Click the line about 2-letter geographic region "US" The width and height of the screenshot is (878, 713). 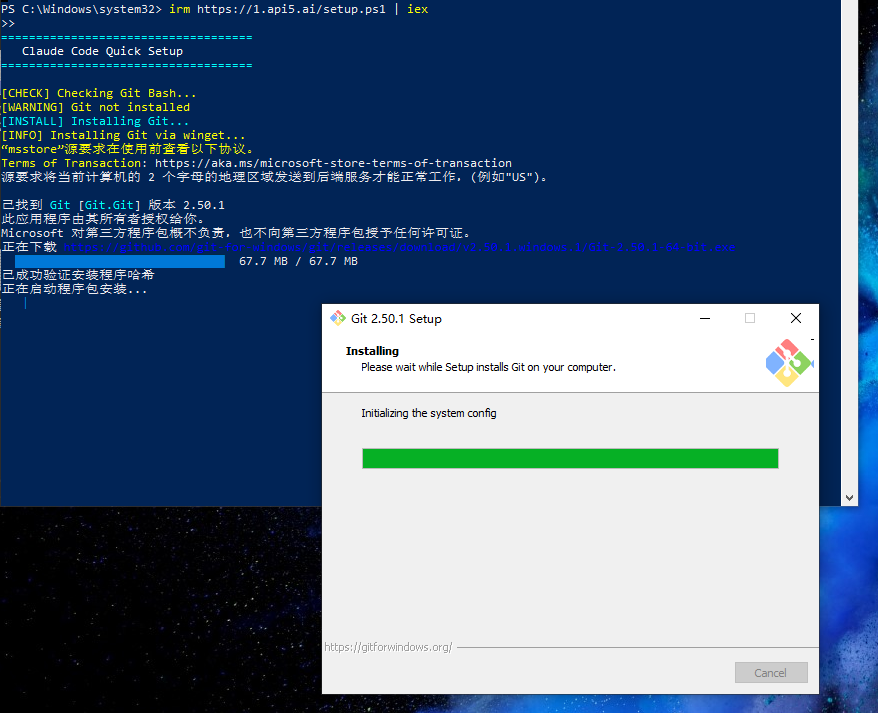click(275, 177)
